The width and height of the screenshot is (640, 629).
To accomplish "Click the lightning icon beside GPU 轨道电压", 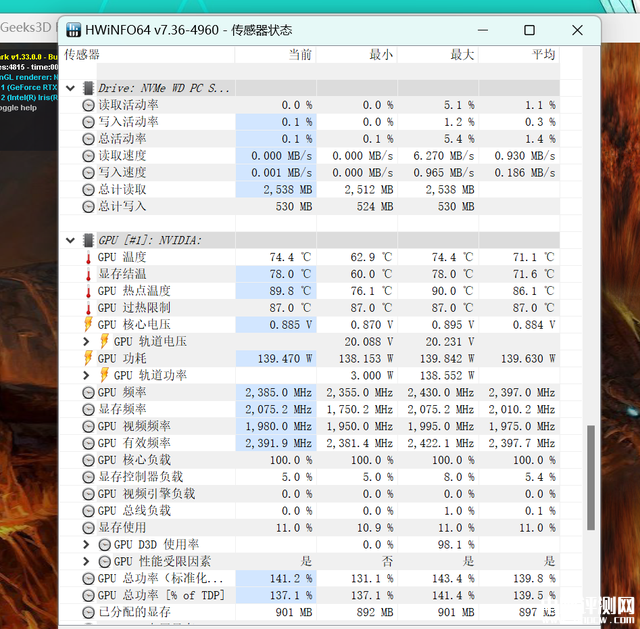I will [x=104, y=341].
